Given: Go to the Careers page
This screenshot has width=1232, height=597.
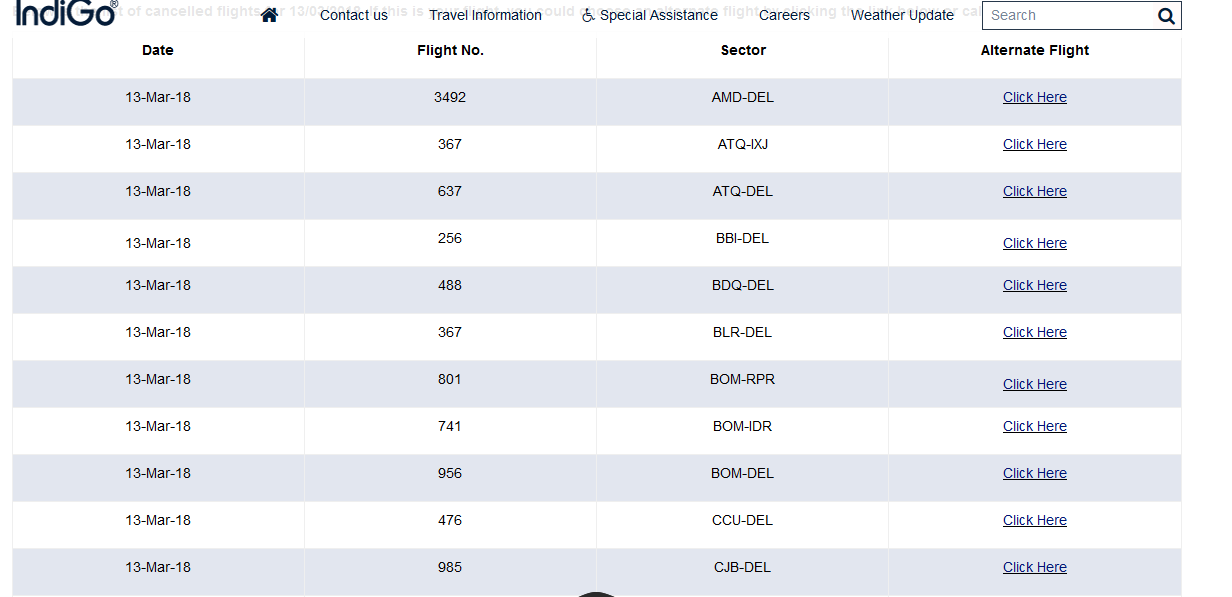Looking at the screenshot, I should tap(784, 15).
